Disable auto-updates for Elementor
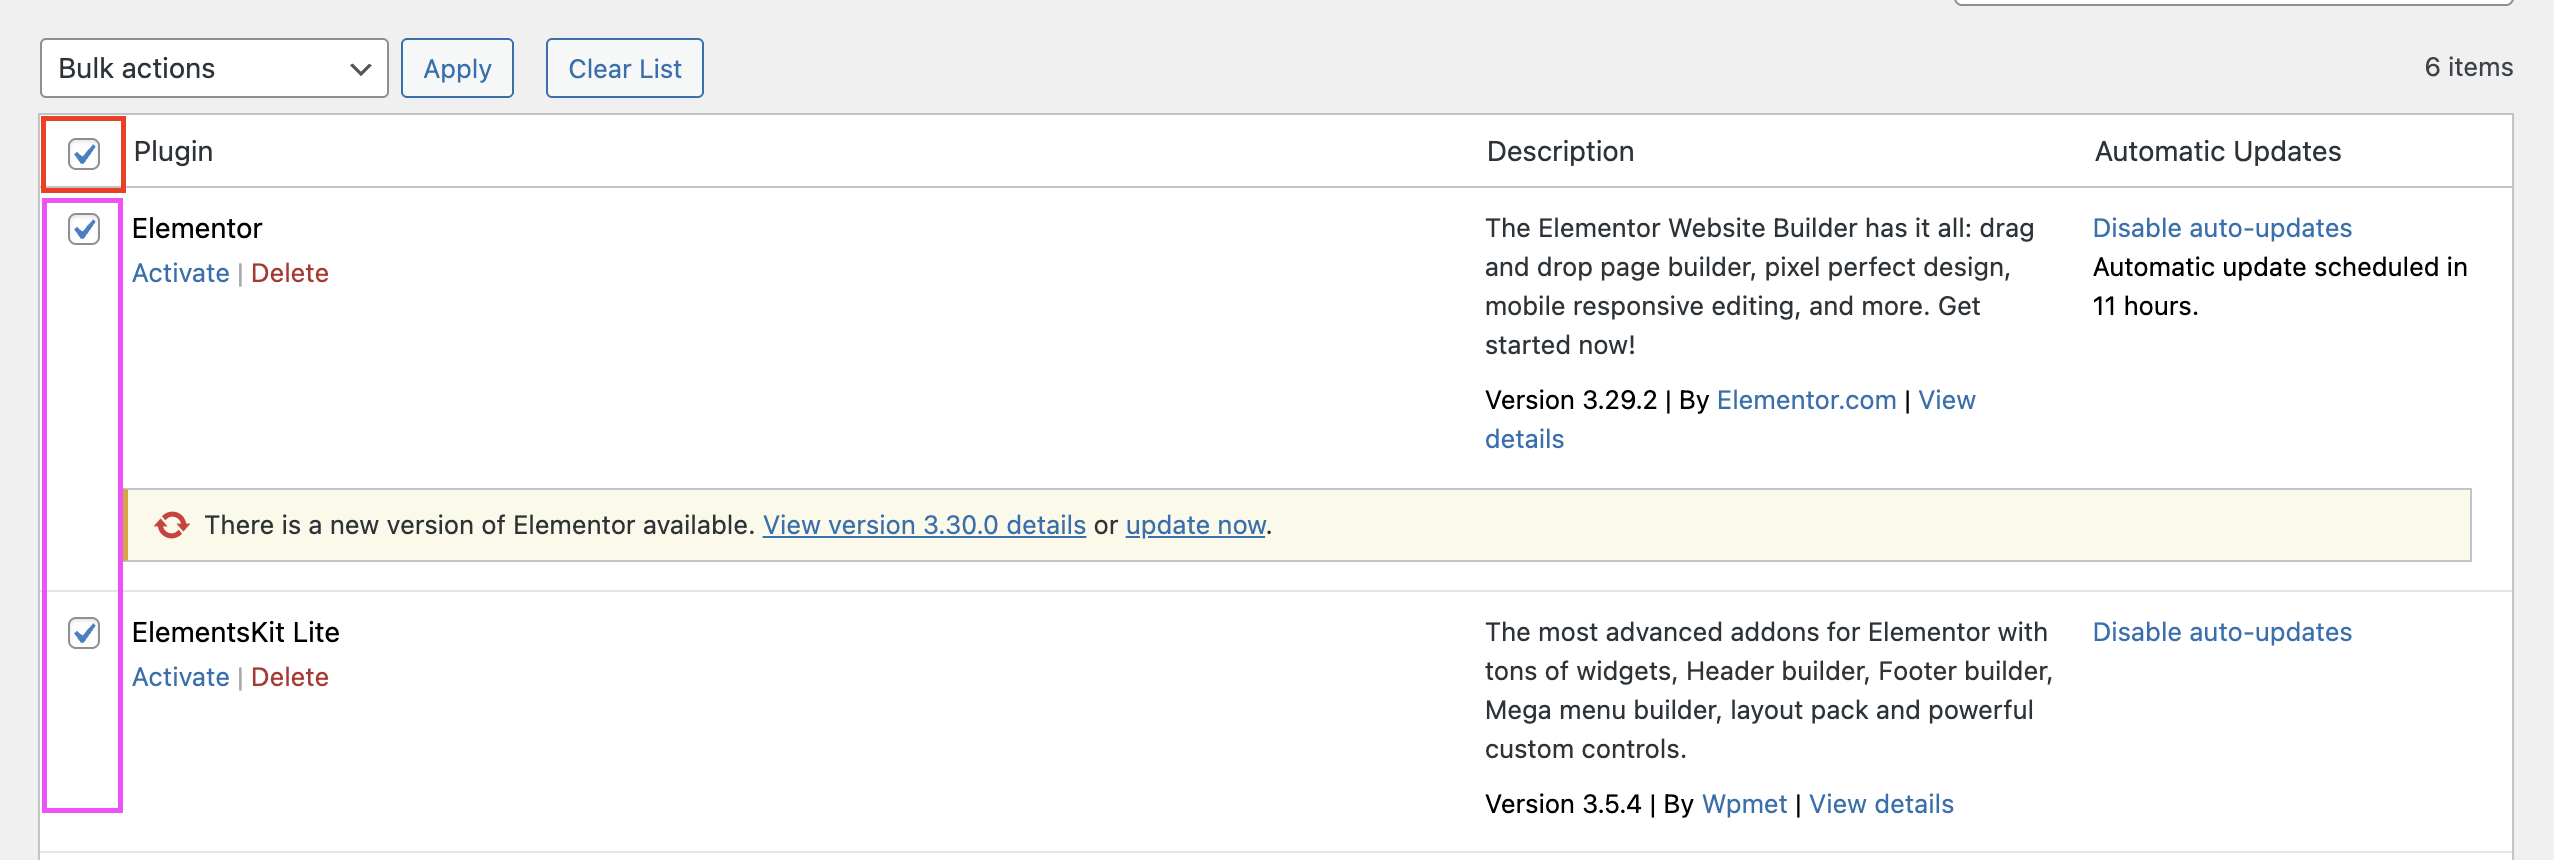 pos(2221,228)
